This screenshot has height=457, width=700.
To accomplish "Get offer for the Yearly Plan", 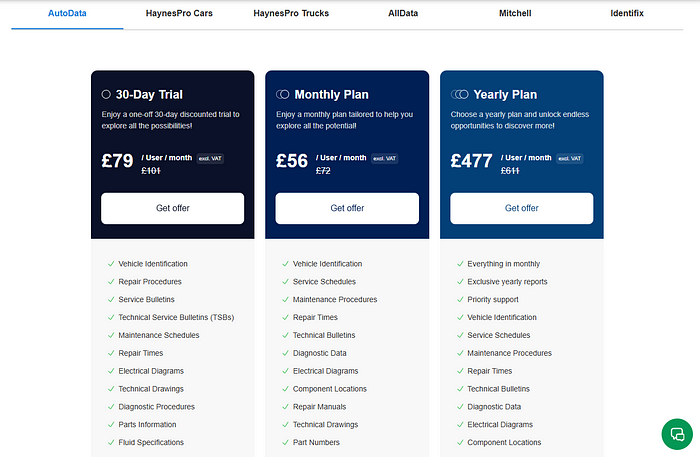I will click(x=522, y=208).
